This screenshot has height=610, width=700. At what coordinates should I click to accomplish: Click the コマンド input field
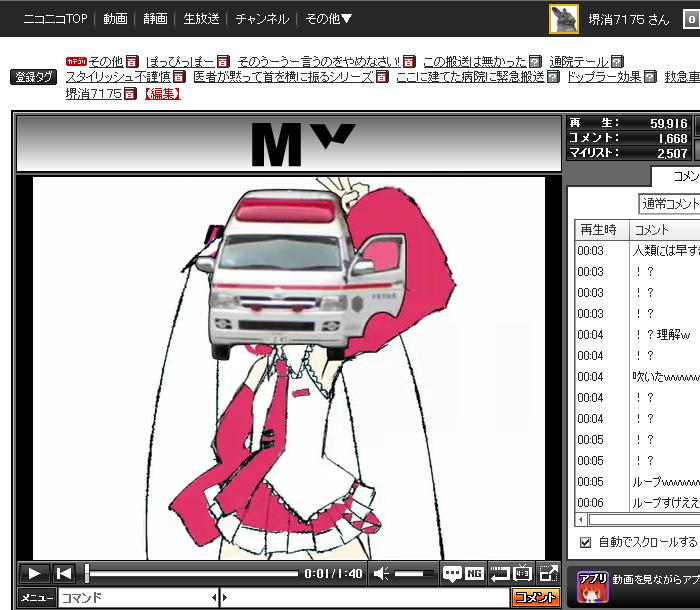[134, 597]
